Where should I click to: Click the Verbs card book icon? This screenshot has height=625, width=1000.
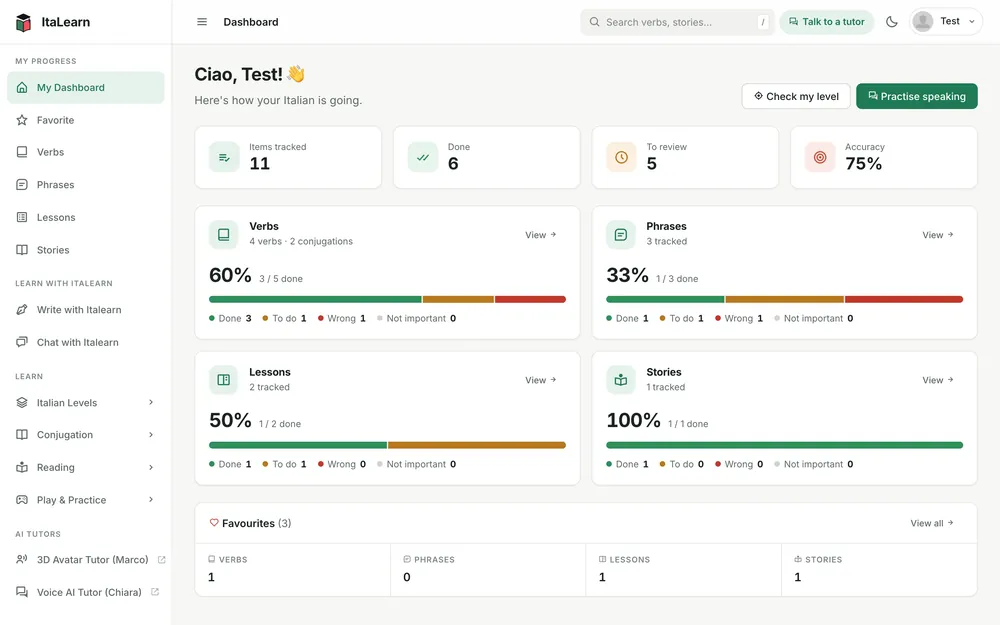click(x=224, y=235)
